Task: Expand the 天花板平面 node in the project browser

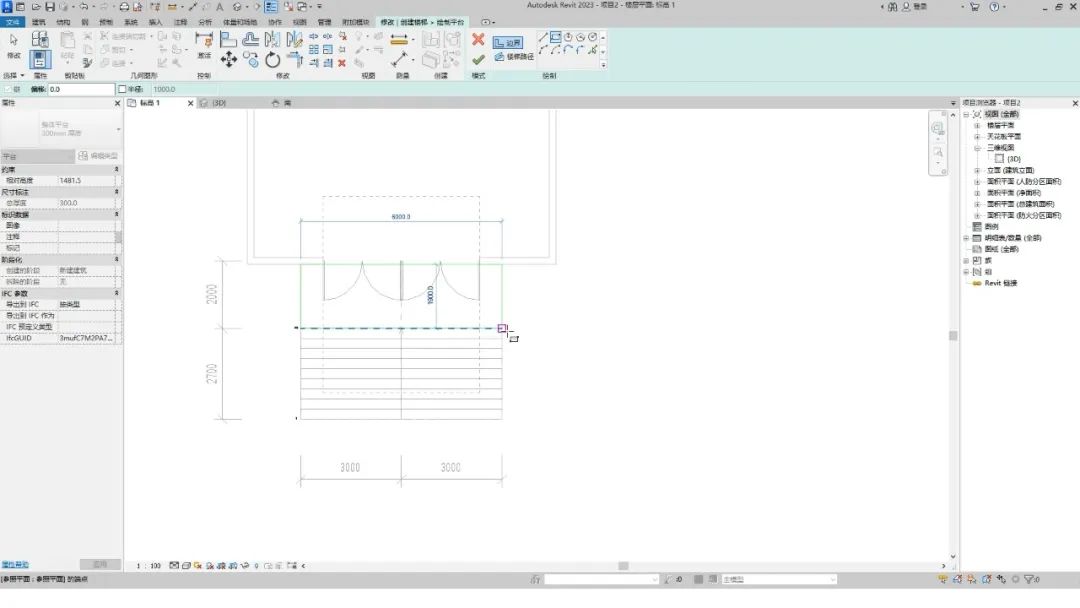Action: [x=977, y=136]
